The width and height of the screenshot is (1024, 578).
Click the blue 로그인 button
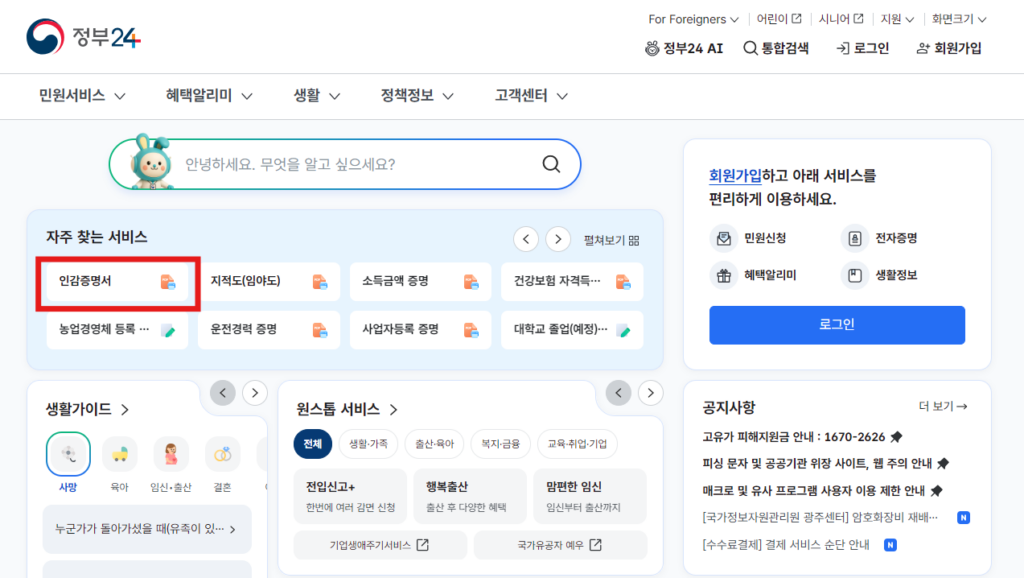837,325
